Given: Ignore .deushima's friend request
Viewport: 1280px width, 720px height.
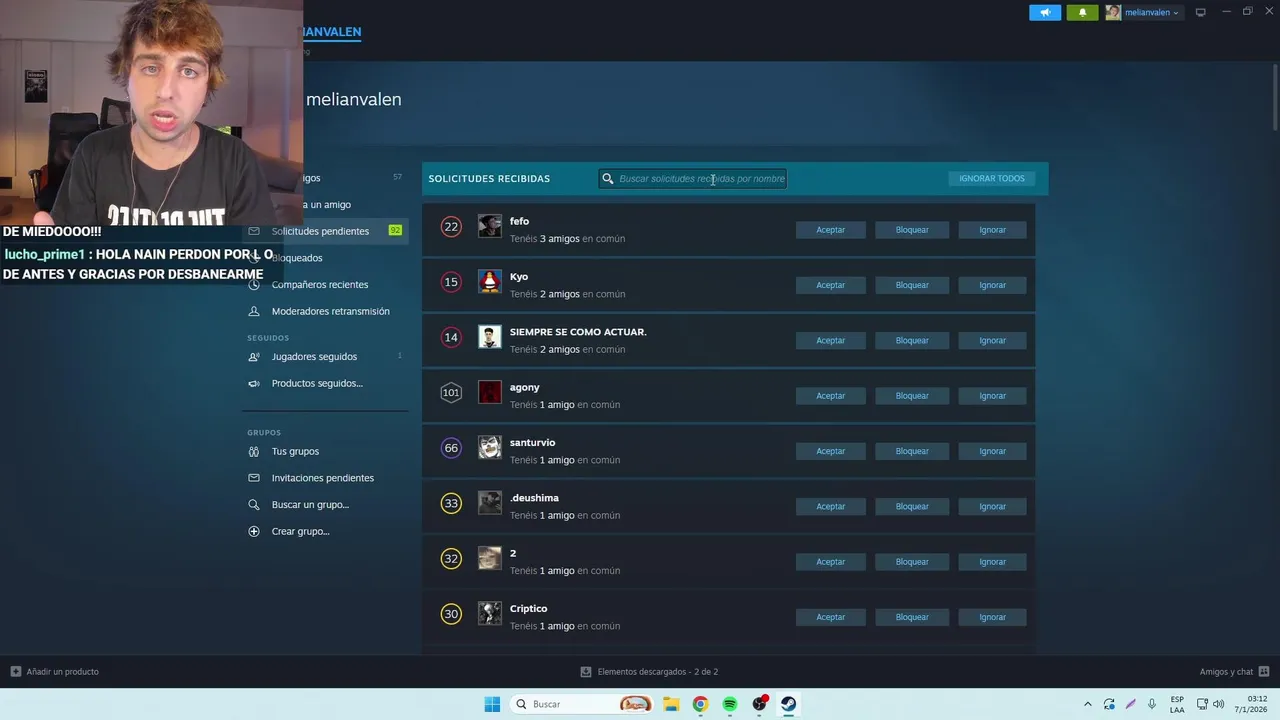Looking at the screenshot, I should pos(992,506).
